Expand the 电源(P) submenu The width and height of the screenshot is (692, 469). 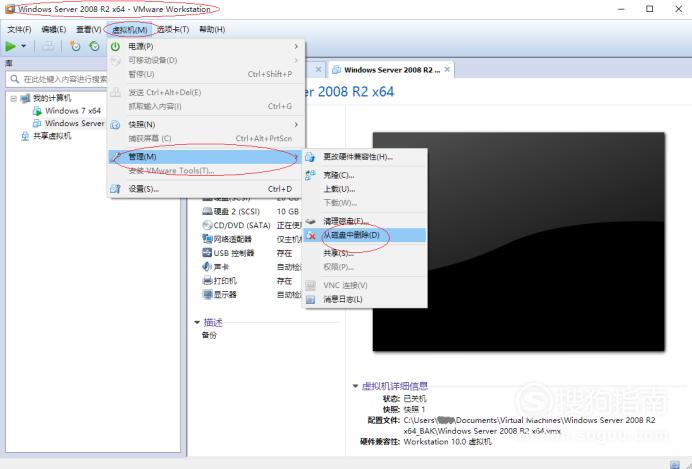tap(206, 46)
